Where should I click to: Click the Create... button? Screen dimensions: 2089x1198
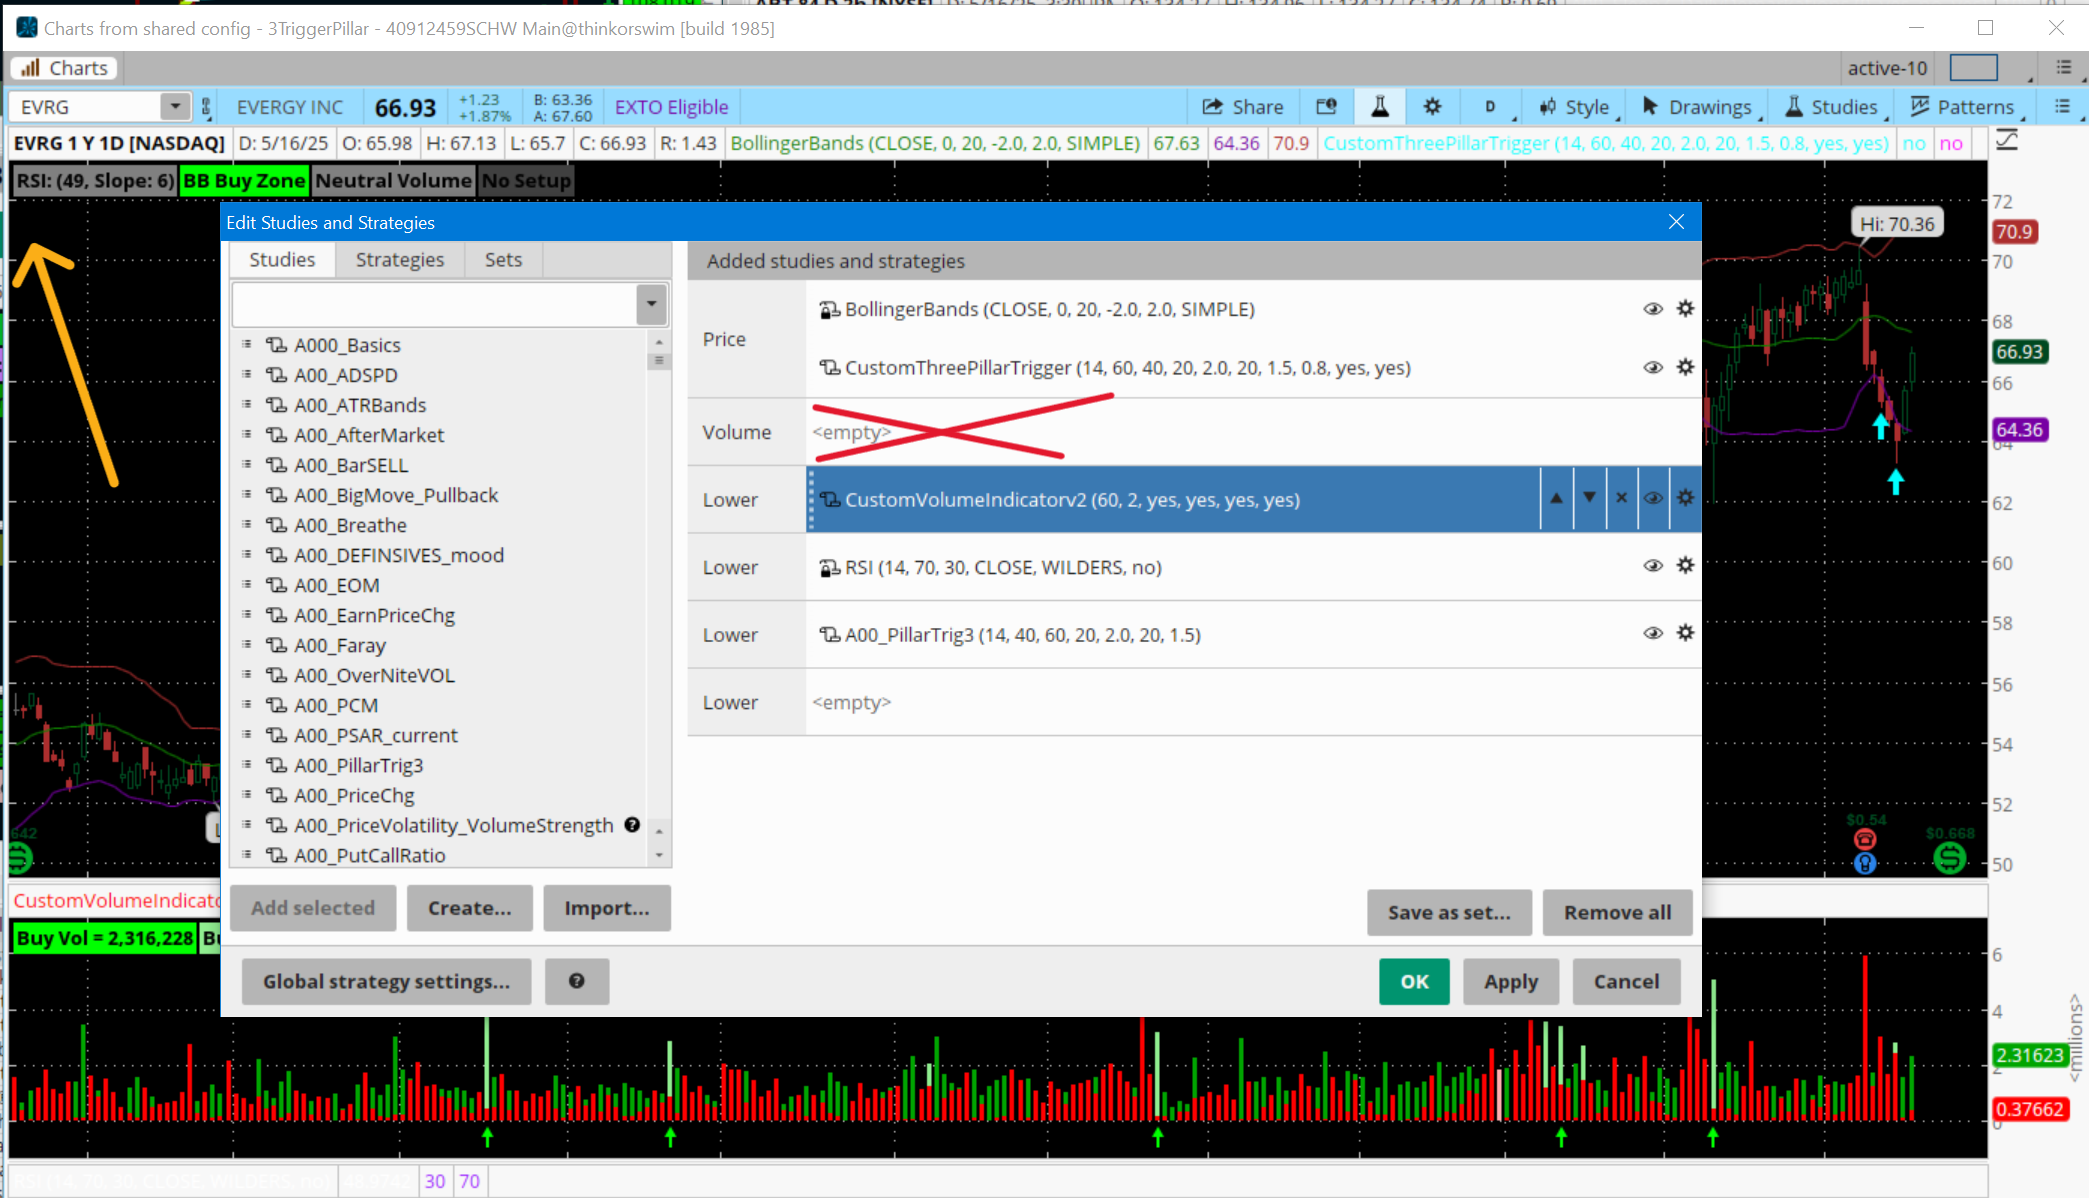point(469,908)
